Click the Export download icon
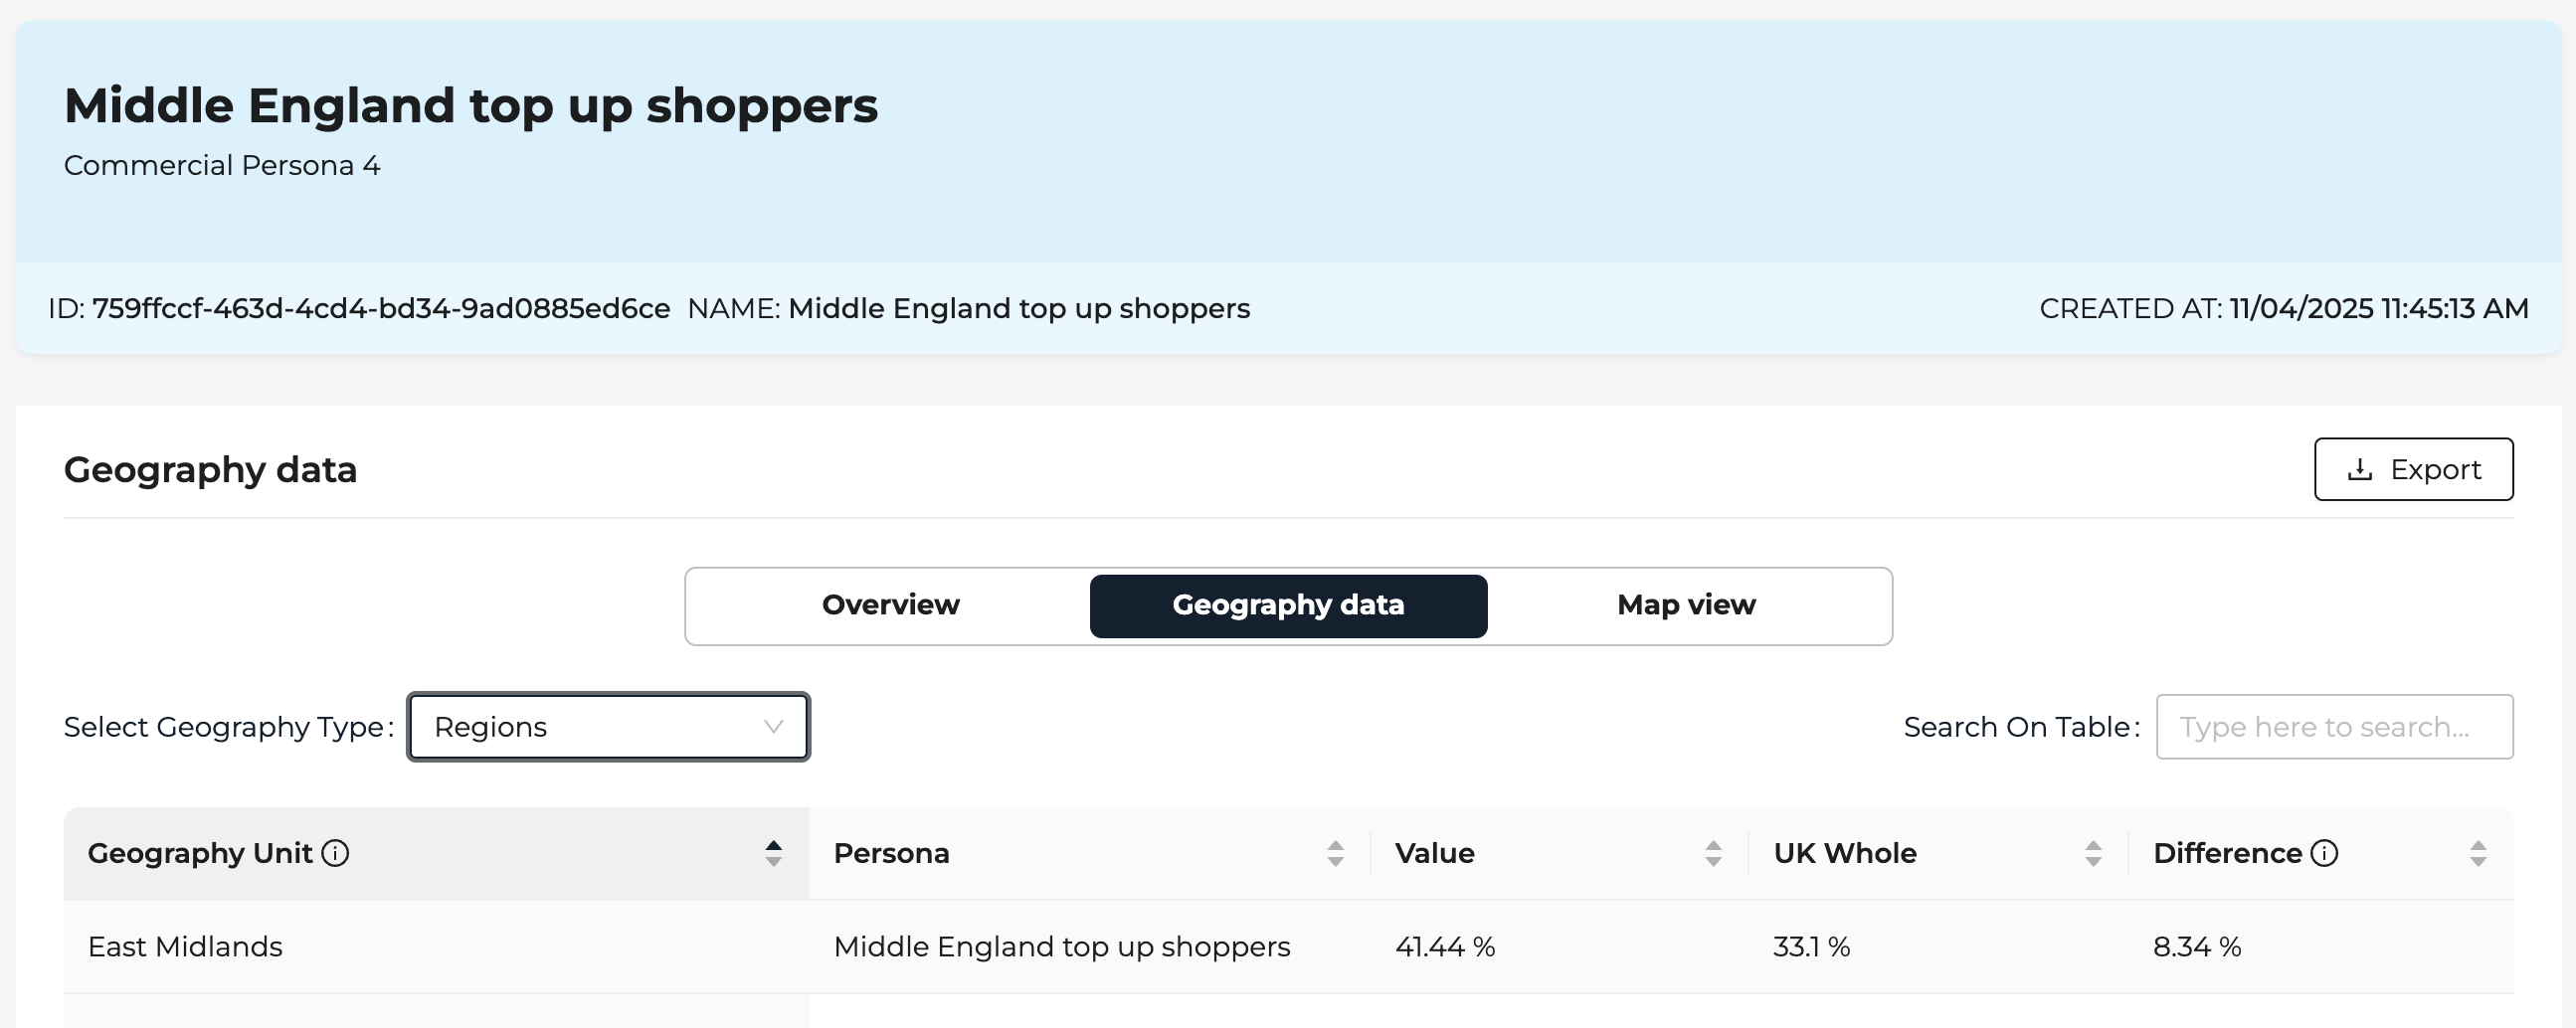 point(2359,469)
